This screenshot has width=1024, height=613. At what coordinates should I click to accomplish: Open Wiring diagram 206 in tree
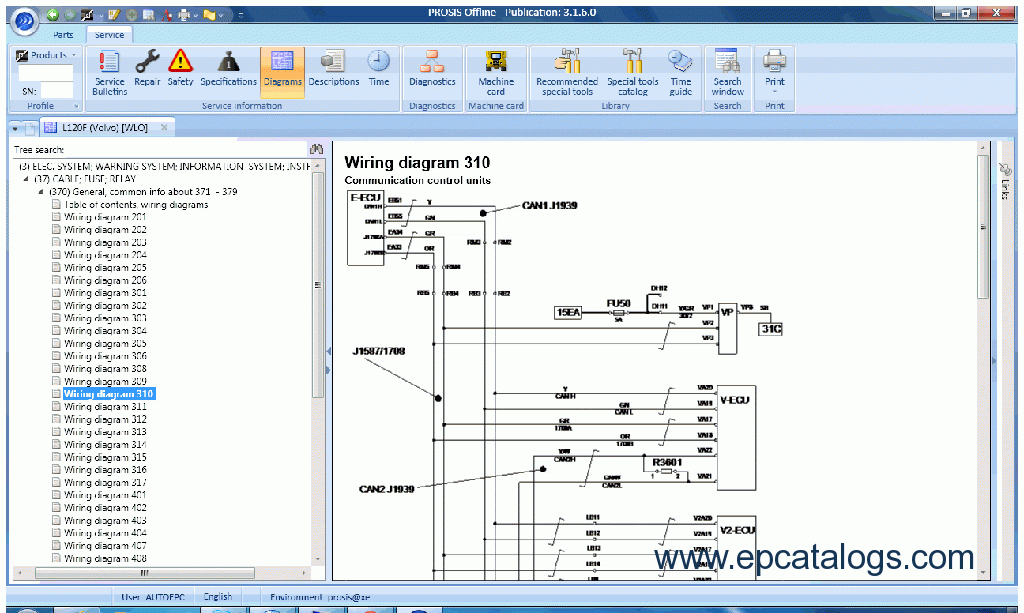coord(105,280)
